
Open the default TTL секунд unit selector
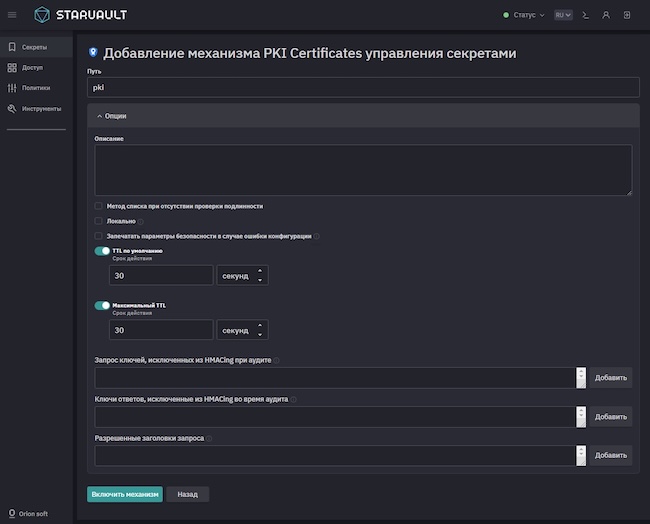pyautogui.click(x=242, y=275)
